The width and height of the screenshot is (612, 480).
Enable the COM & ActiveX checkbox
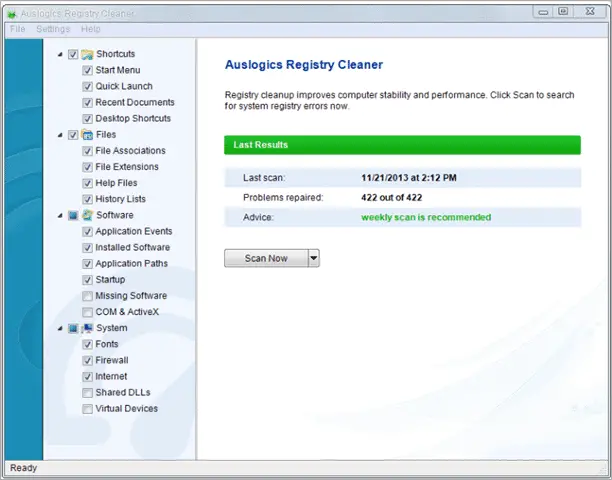(x=87, y=312)
